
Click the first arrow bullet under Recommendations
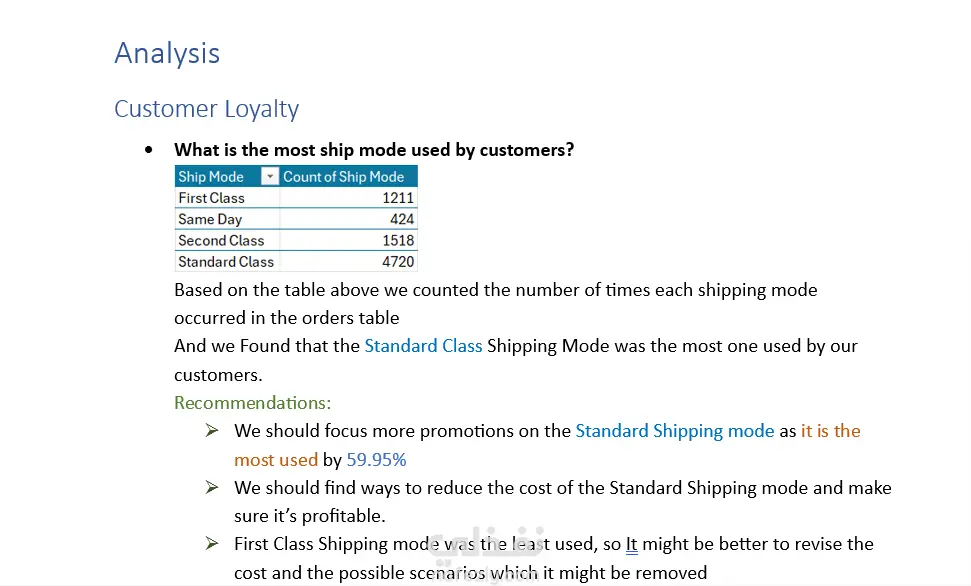(212, 431)
